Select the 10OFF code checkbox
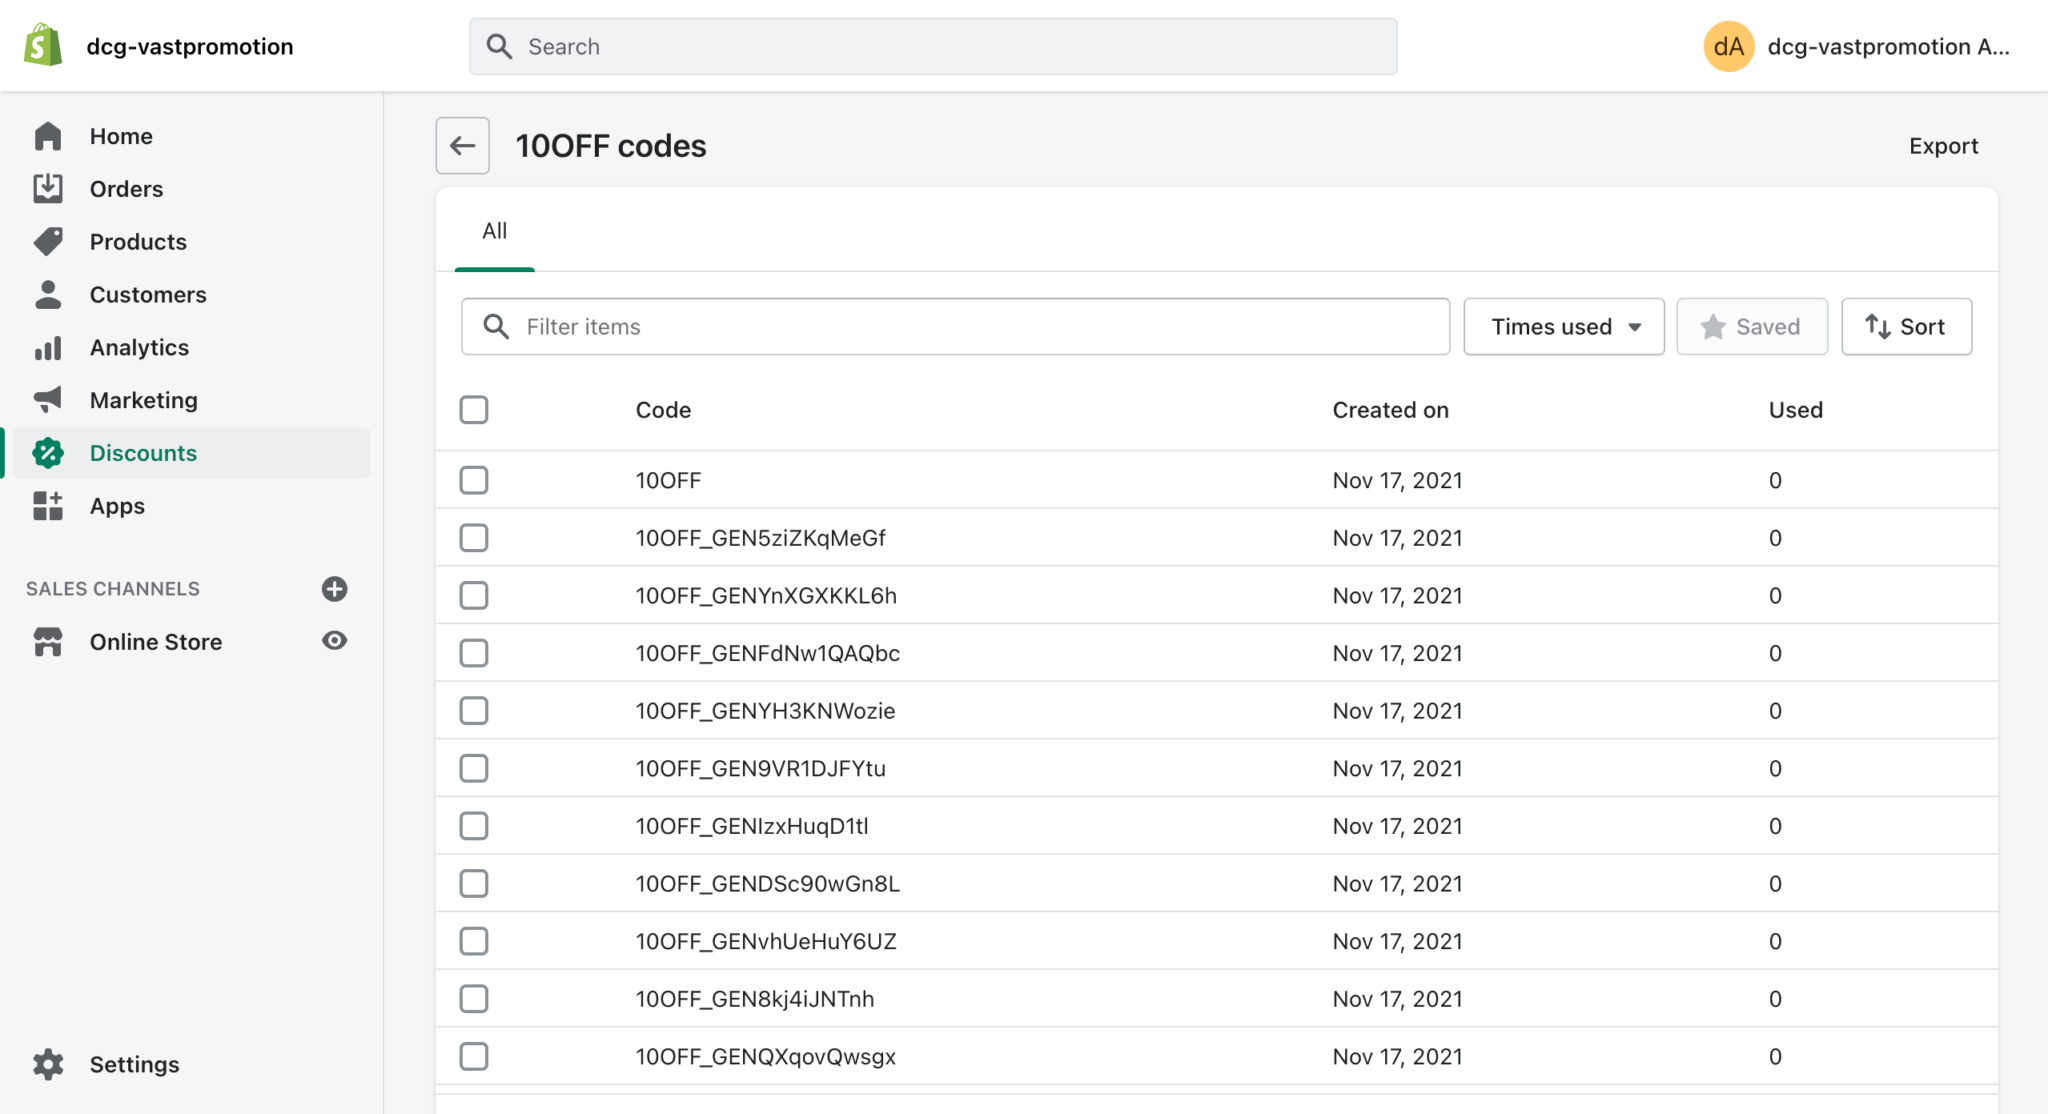Screen dimensions: 2048x1114 coord(473,480)
